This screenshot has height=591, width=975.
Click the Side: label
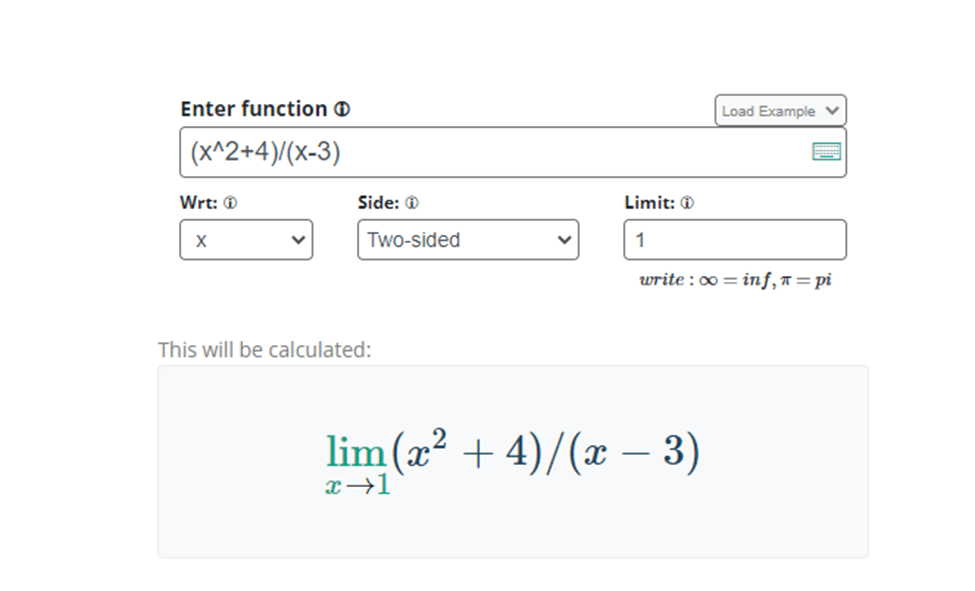pyautogui.click(x=379, y=203)
